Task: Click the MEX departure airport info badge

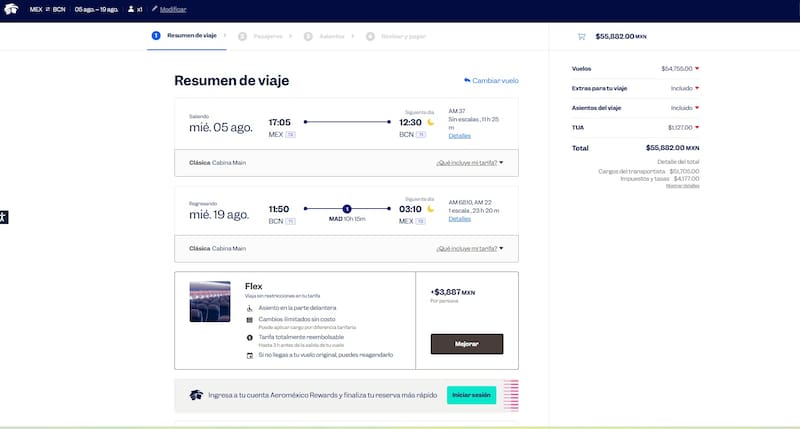Action: [290, 135]
